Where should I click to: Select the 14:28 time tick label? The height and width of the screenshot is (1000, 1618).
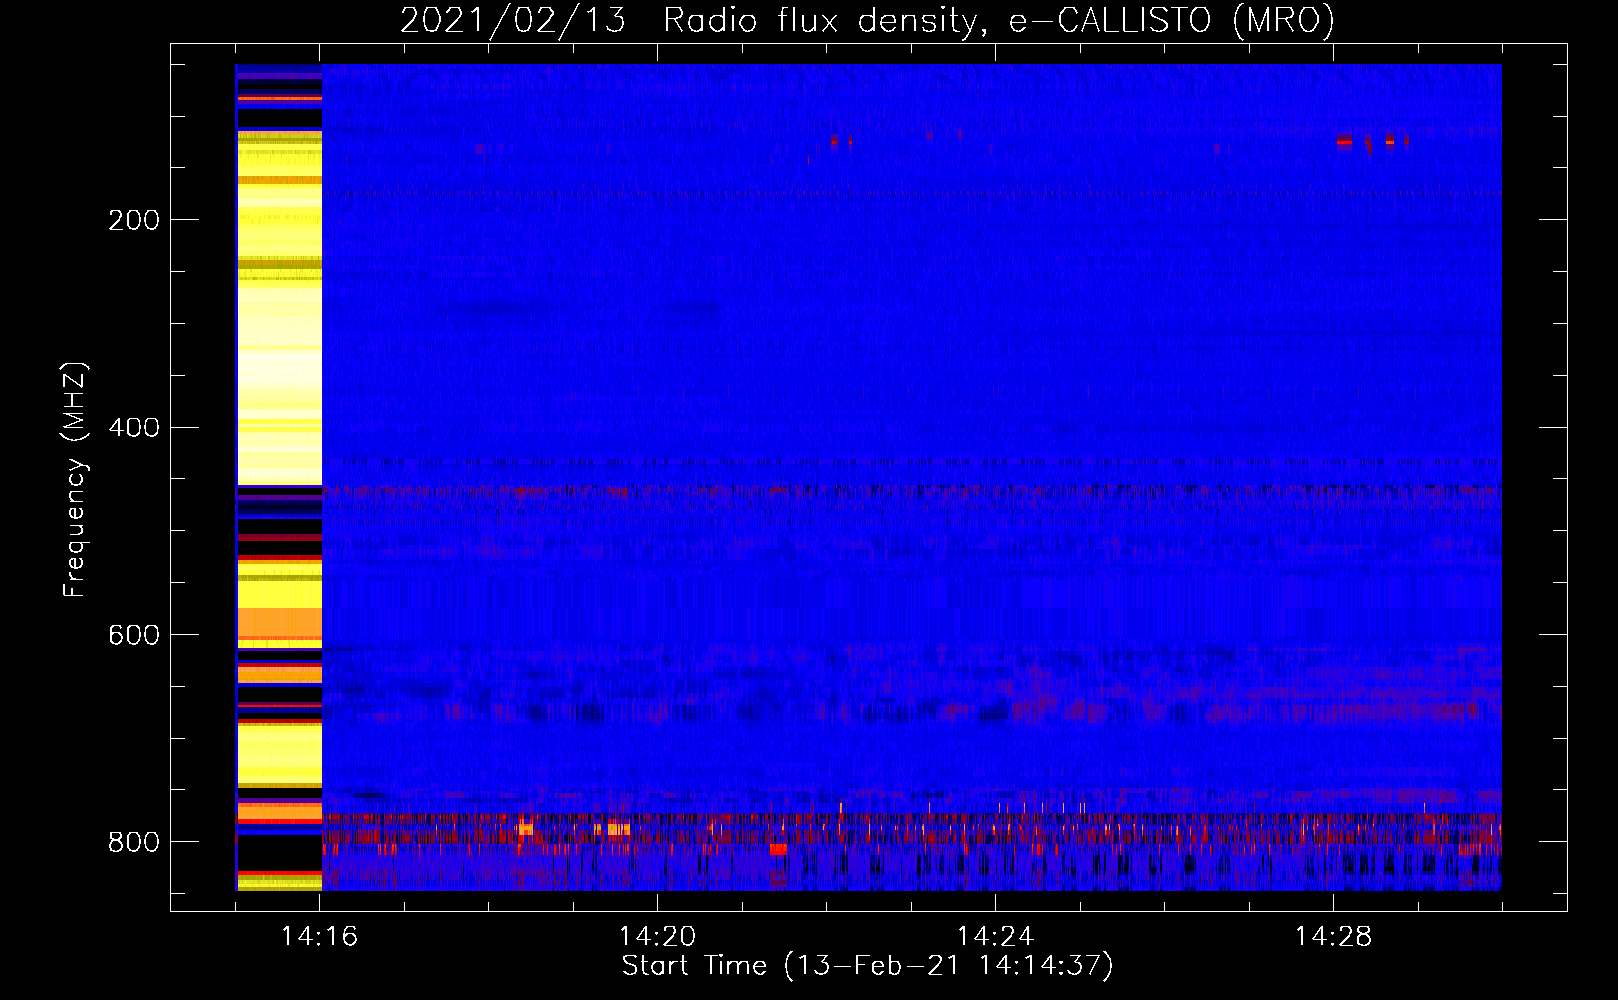point(1333,937)
